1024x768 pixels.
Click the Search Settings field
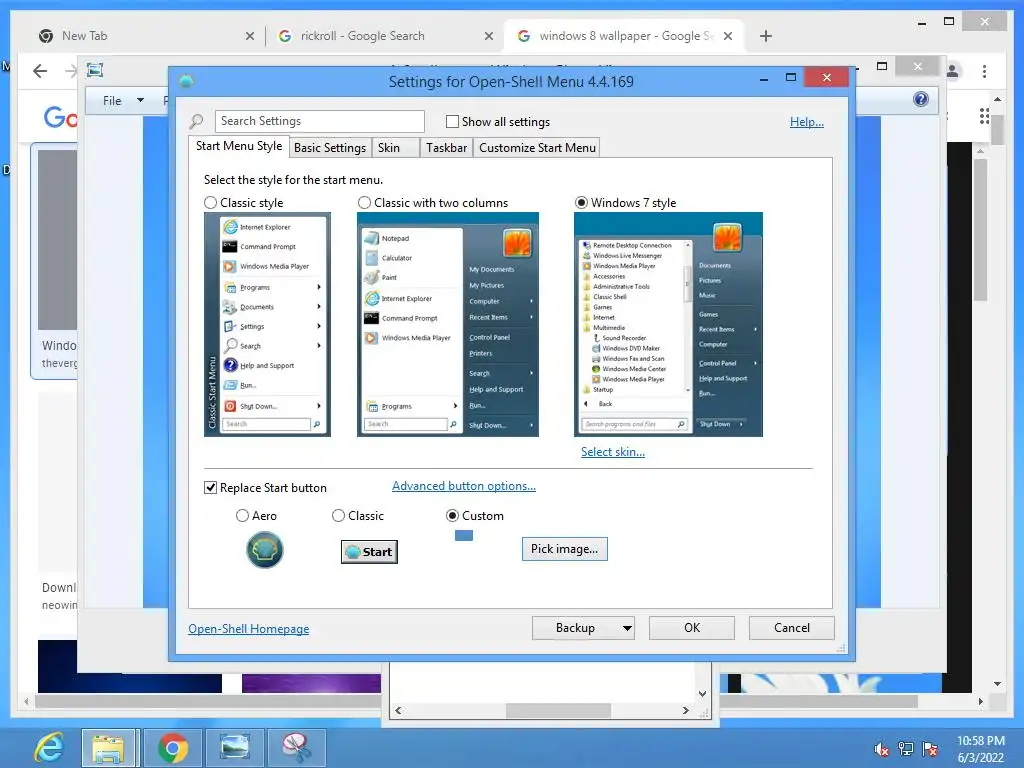[x=319, y=121]
